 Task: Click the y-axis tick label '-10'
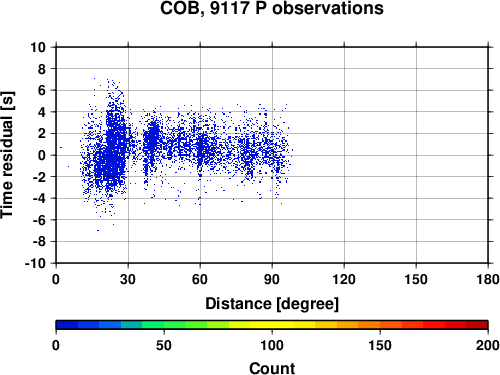[x=35, y=263]
